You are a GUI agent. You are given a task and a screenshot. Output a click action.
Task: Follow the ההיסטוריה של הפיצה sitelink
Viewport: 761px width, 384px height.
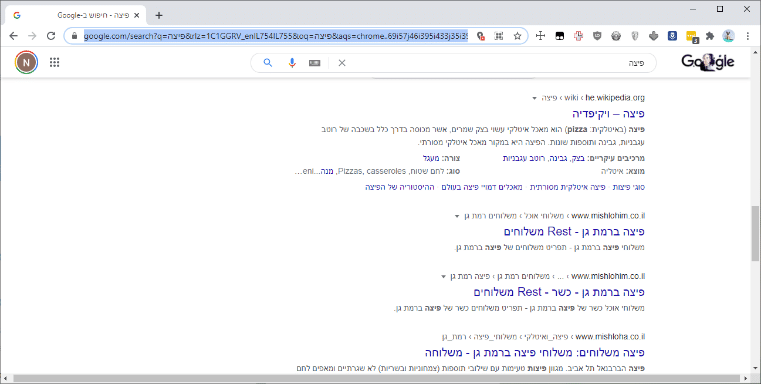tap(399, 187)
